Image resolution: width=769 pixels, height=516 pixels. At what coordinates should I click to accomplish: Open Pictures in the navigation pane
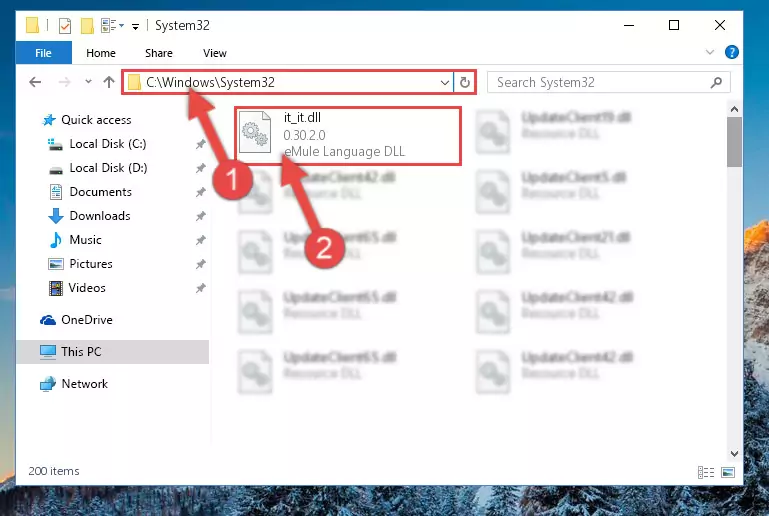coord(91,264)
